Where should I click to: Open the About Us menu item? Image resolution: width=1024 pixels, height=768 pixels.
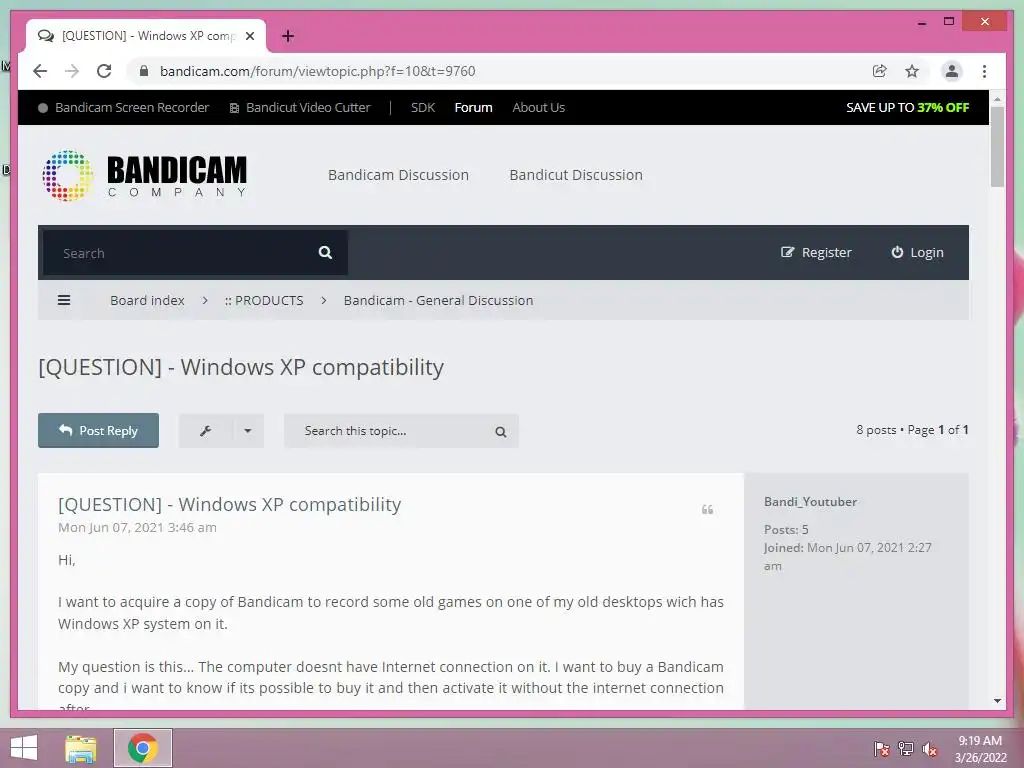click(539, 108)
